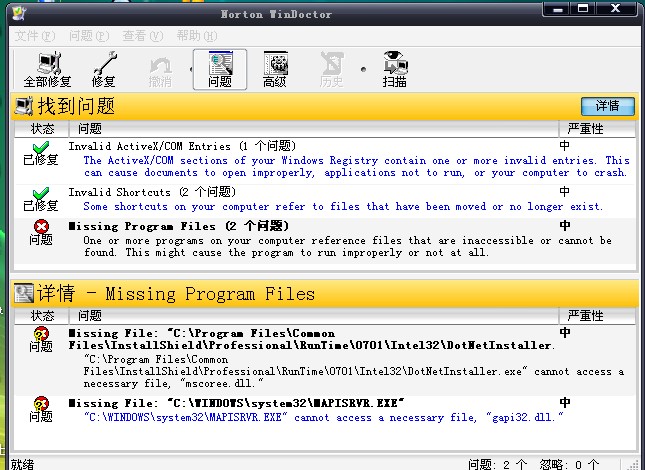Select the 问题 (Problems) view icon
645x470 pixels.
(220, 69)
